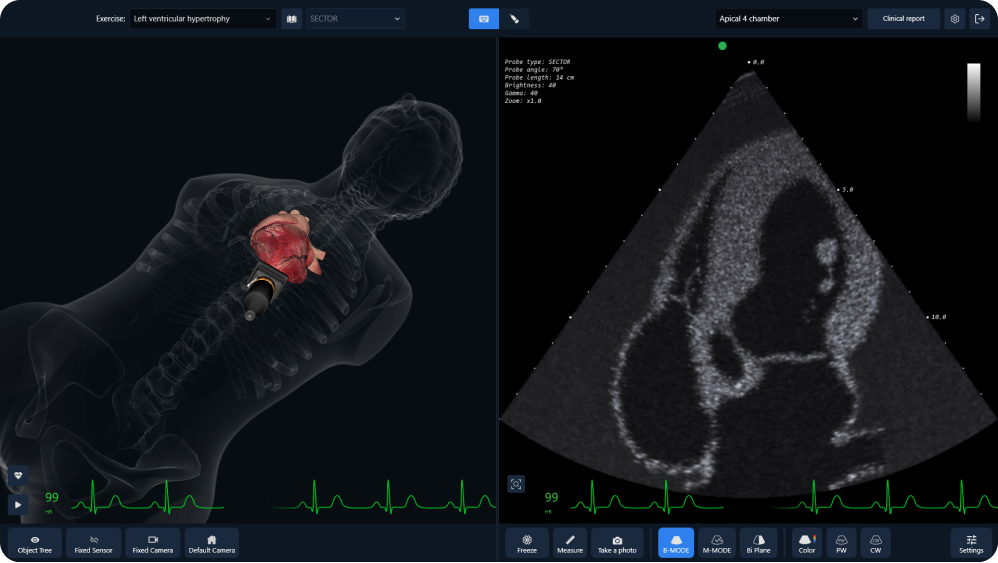
Task: Activate Color Doppler mode
Action: pyautogui.click(x=806, y=543)
